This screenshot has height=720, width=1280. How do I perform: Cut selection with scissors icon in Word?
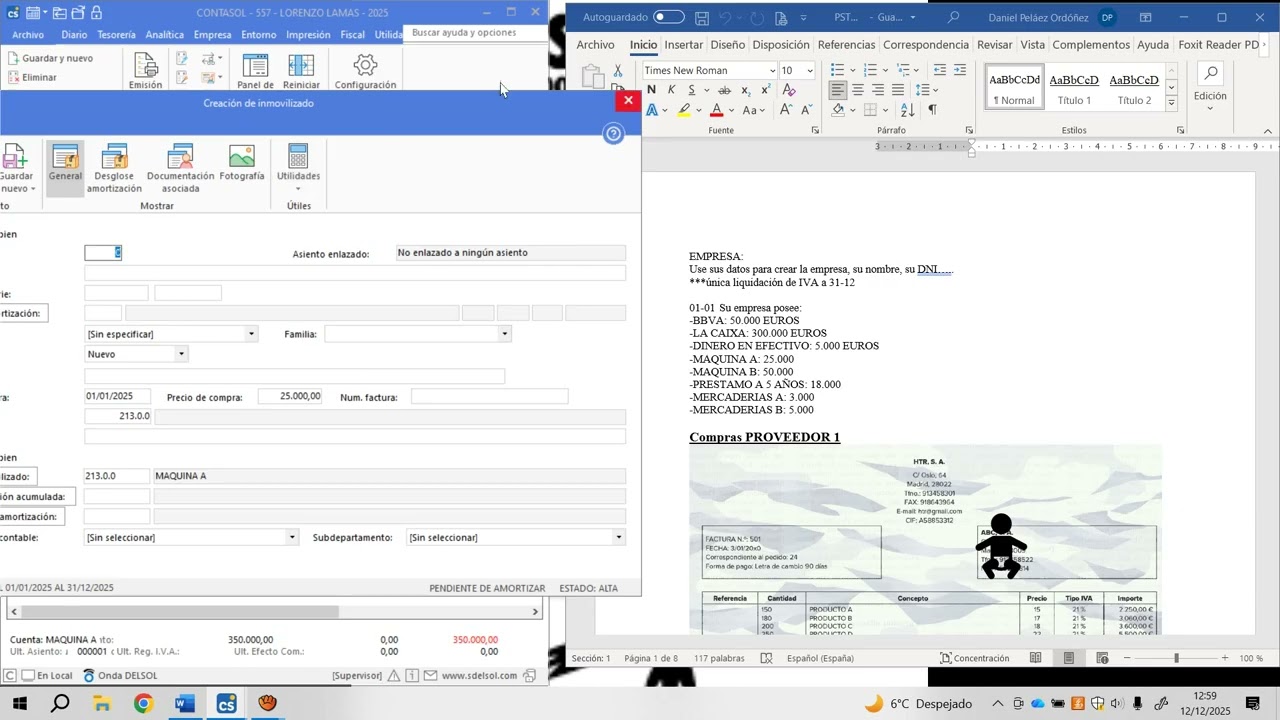tap(618, 71)
